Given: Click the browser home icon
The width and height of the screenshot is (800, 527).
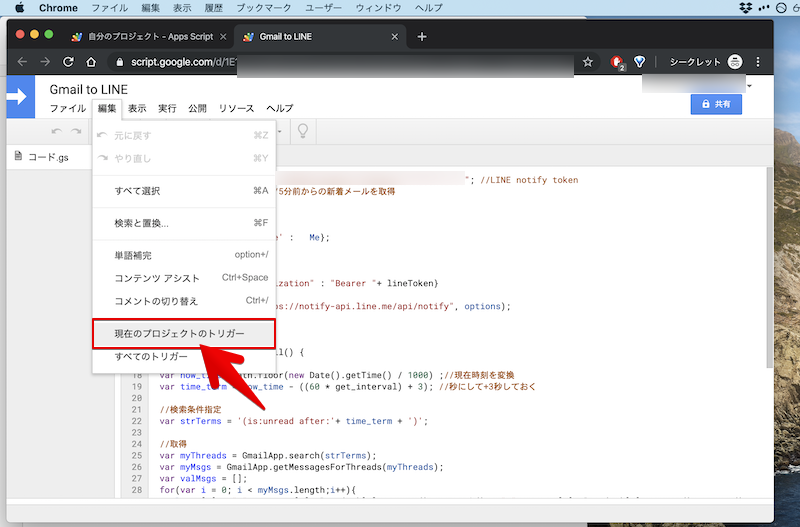Looking at the screenshot, I should pos(91,62).
